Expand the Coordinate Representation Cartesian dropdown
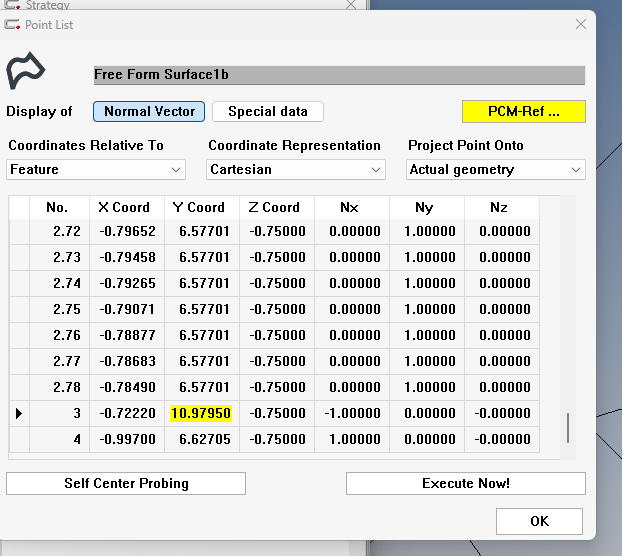The image size is (622, 556). tap(296, 170)
